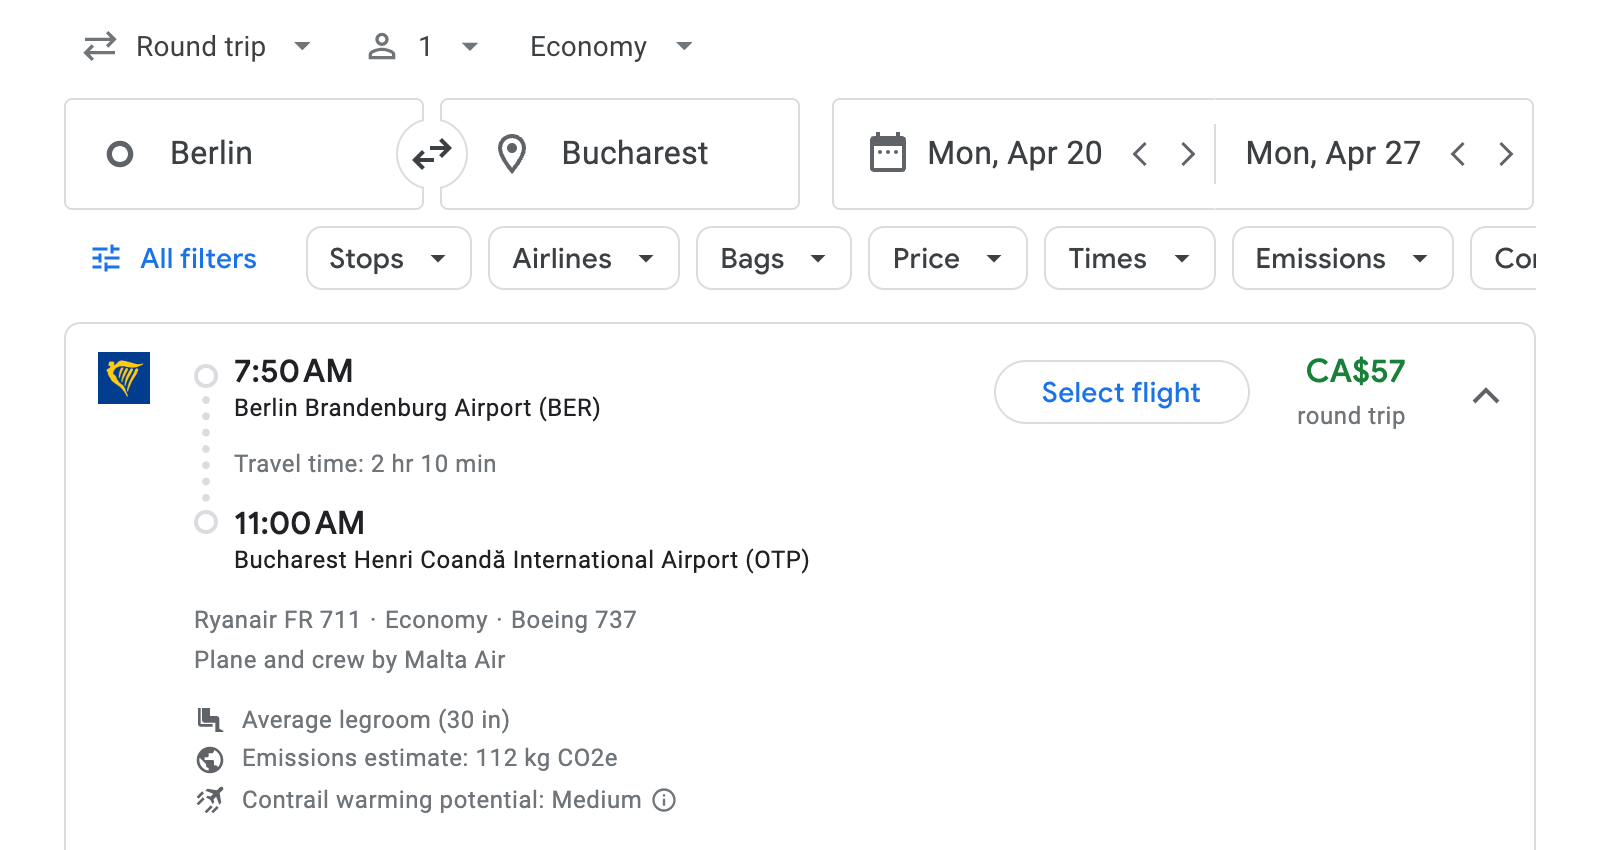Image resolution: width=1600 pixels, height=850 pixels.
Task: Click the emissions estimate globe icon
Action: tap(210, 758)
